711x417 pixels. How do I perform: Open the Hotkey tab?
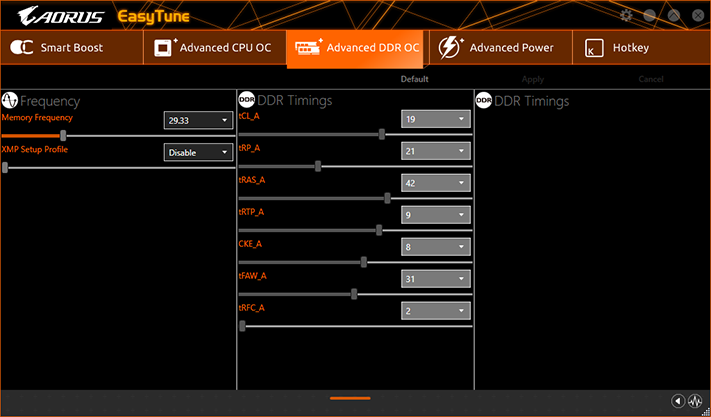pyautogui.click(x=641, y=48)
